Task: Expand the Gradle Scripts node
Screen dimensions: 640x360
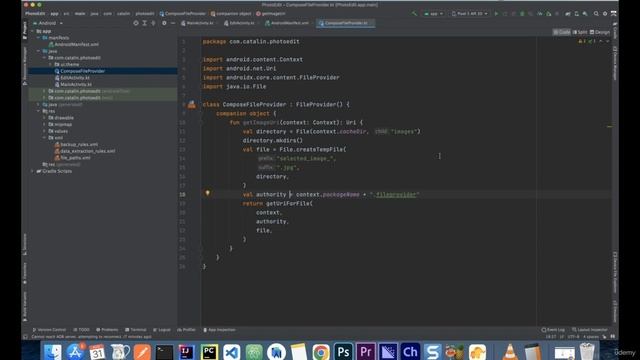Action: [x=32, y=171]
